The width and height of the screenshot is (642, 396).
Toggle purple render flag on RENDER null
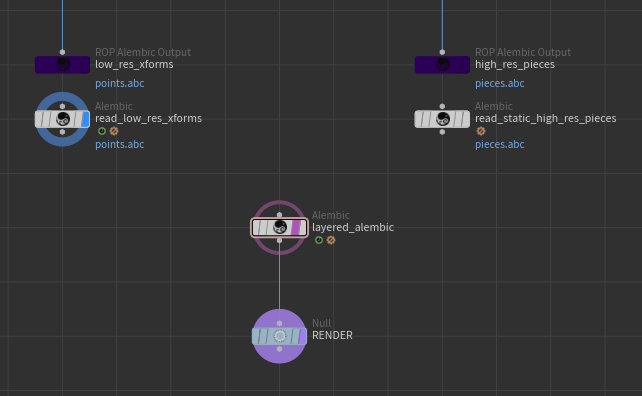click(x=302, y=336)
